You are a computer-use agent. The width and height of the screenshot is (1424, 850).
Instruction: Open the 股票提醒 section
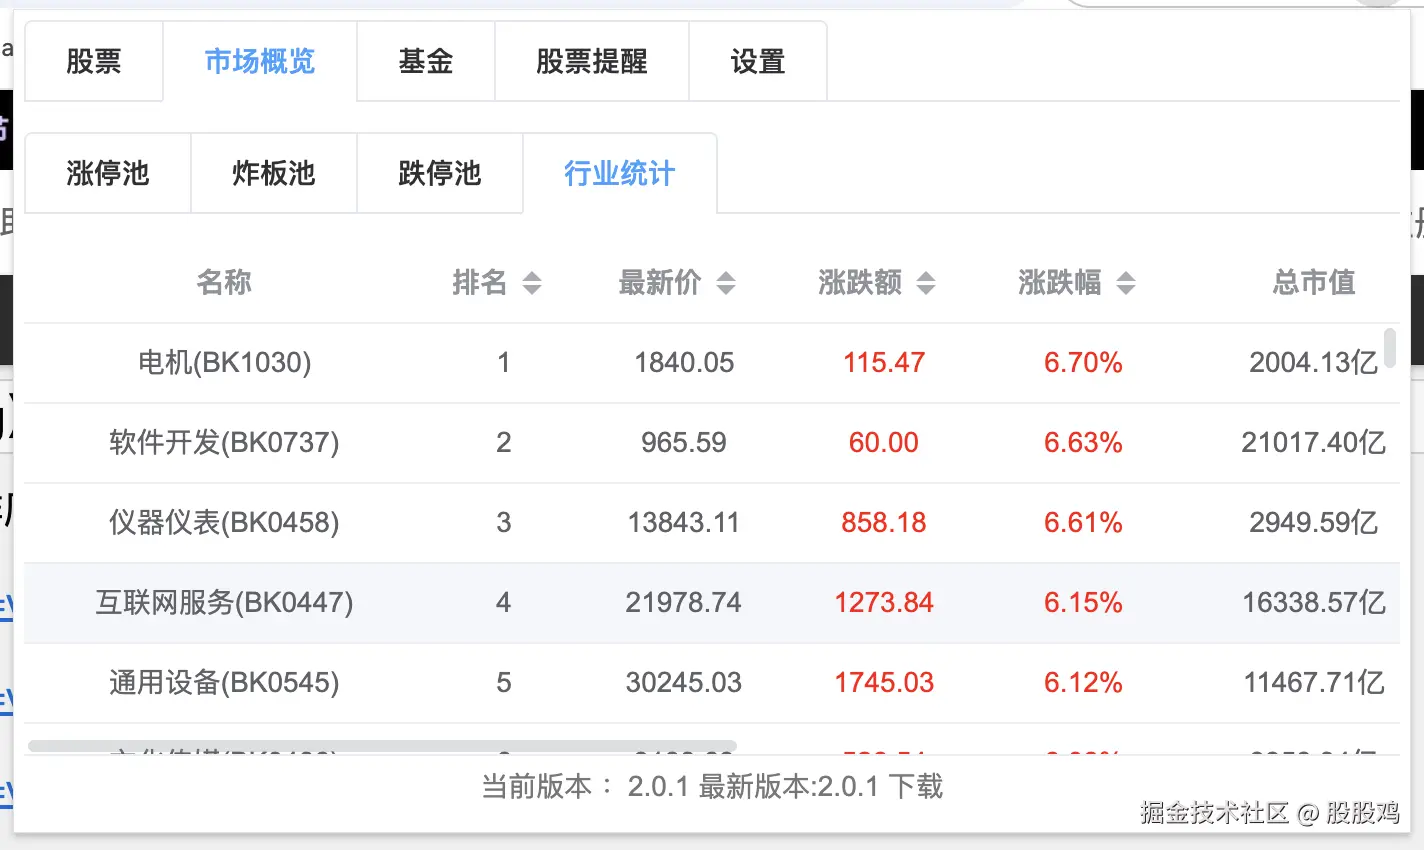pyautogui.click(x=591, y=61)
